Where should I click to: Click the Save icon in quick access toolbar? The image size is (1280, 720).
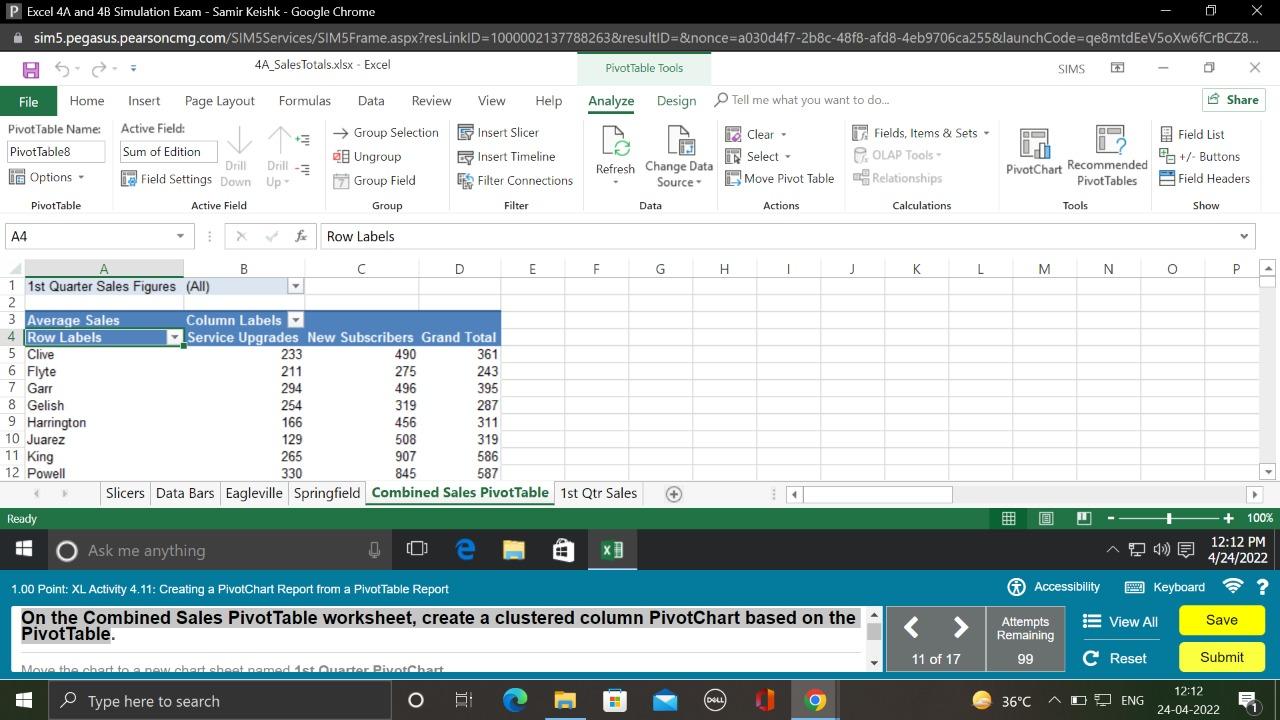click(x=30, y=69)
